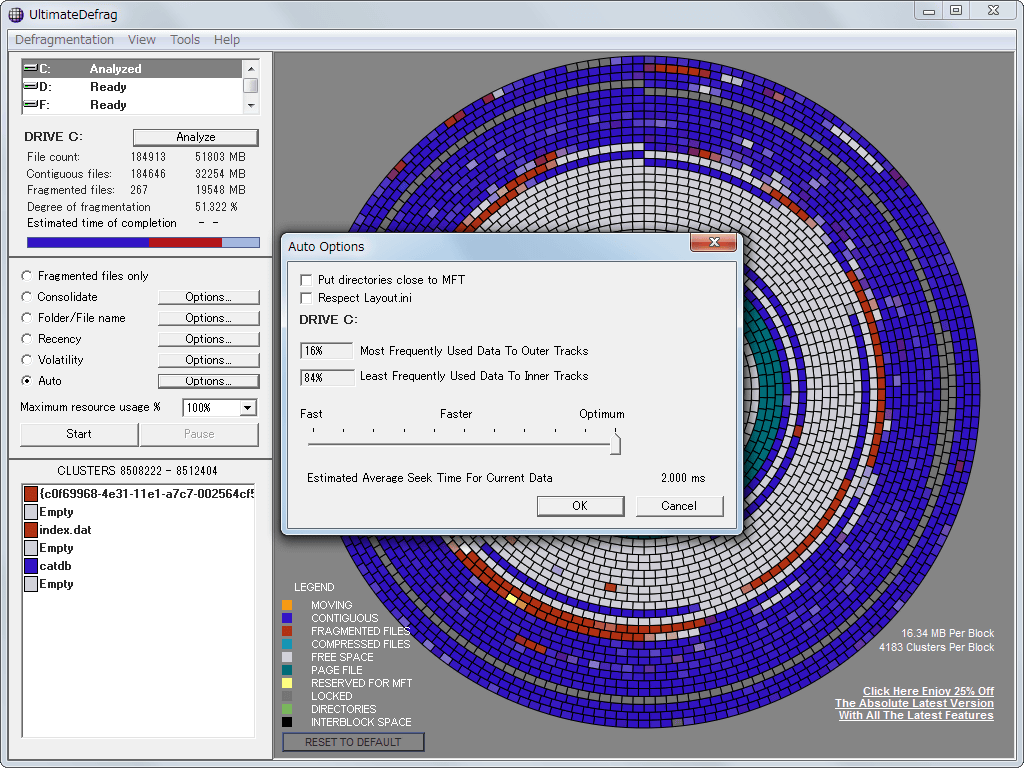Click the black INTERBLOCK SPACE swatch
Image resolution: width=1024 pixels, height=768 pixels.
click(x=287, y=722)
